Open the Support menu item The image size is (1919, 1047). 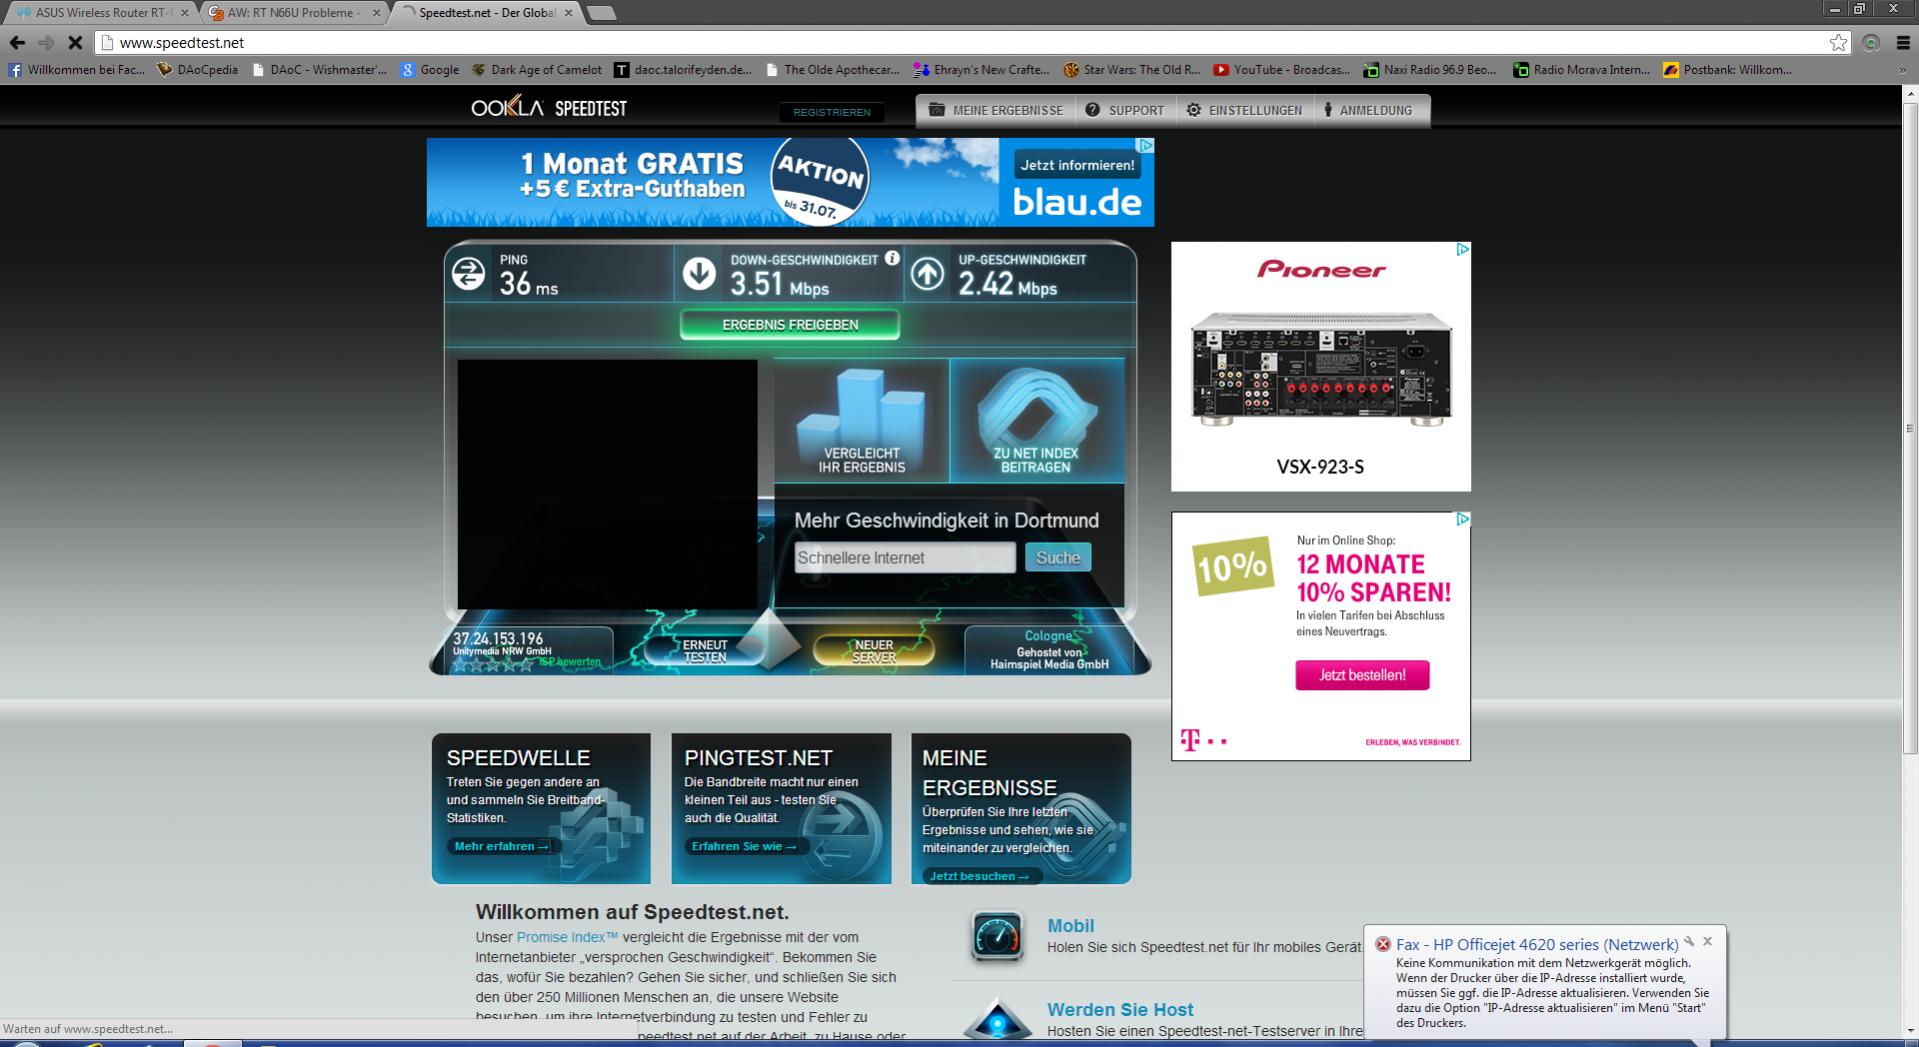pyautogui.click(x=1125, y=110)
